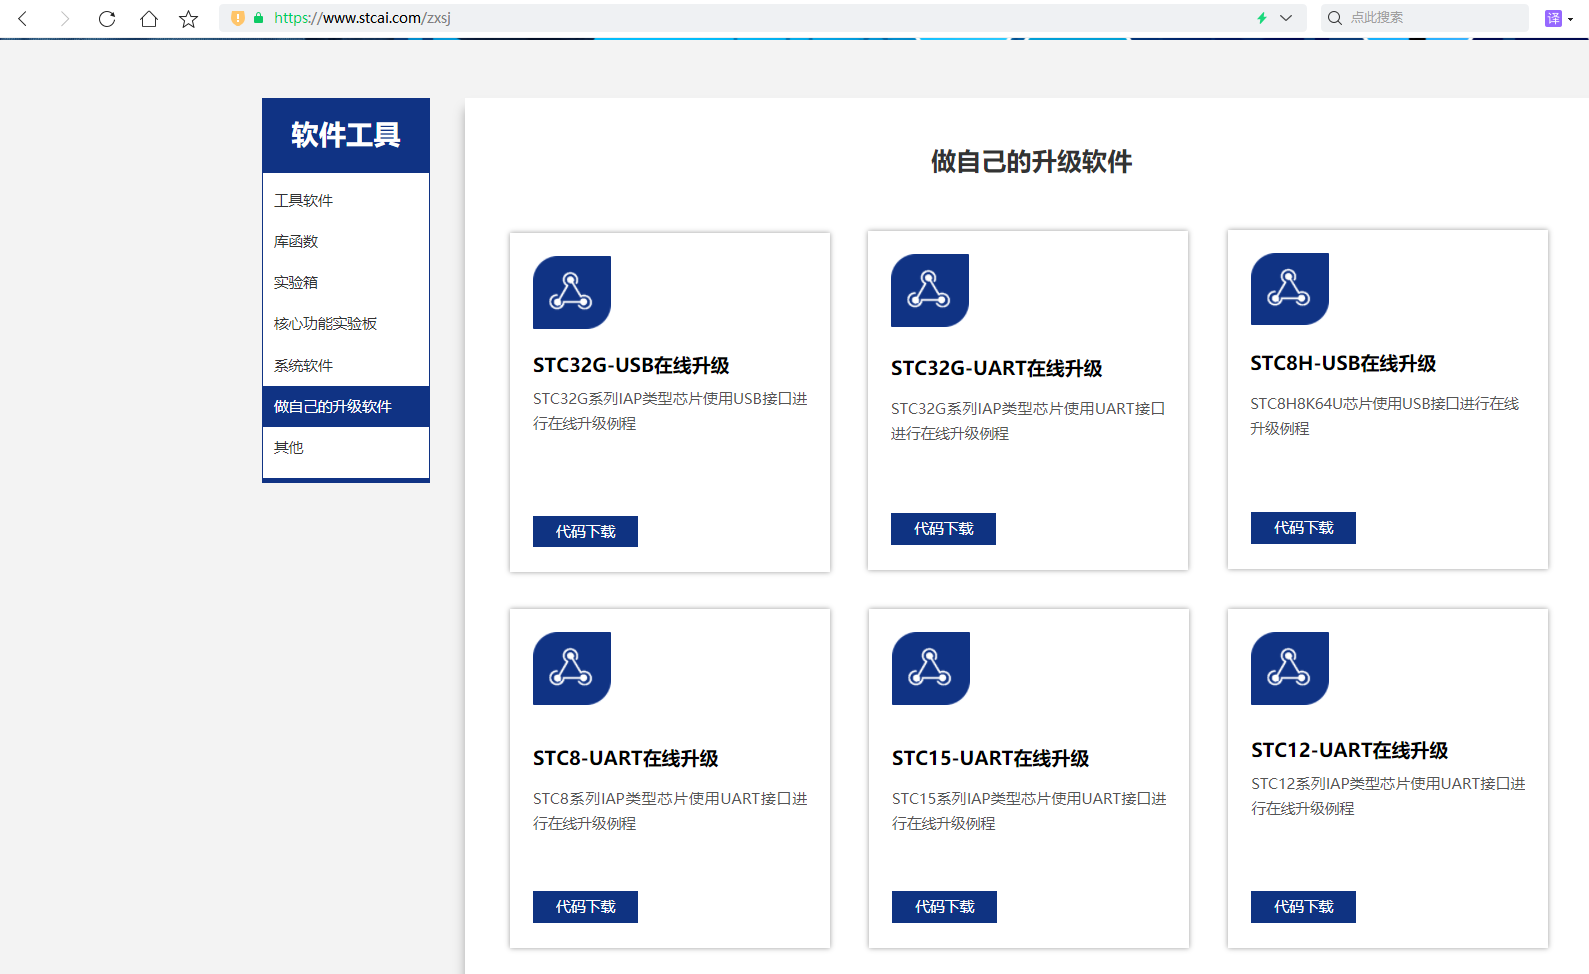Click the STC32G-USB在线升级 card icon
Image resolution: width=1589 pixels, height=974 pixels.
(572, 292)
